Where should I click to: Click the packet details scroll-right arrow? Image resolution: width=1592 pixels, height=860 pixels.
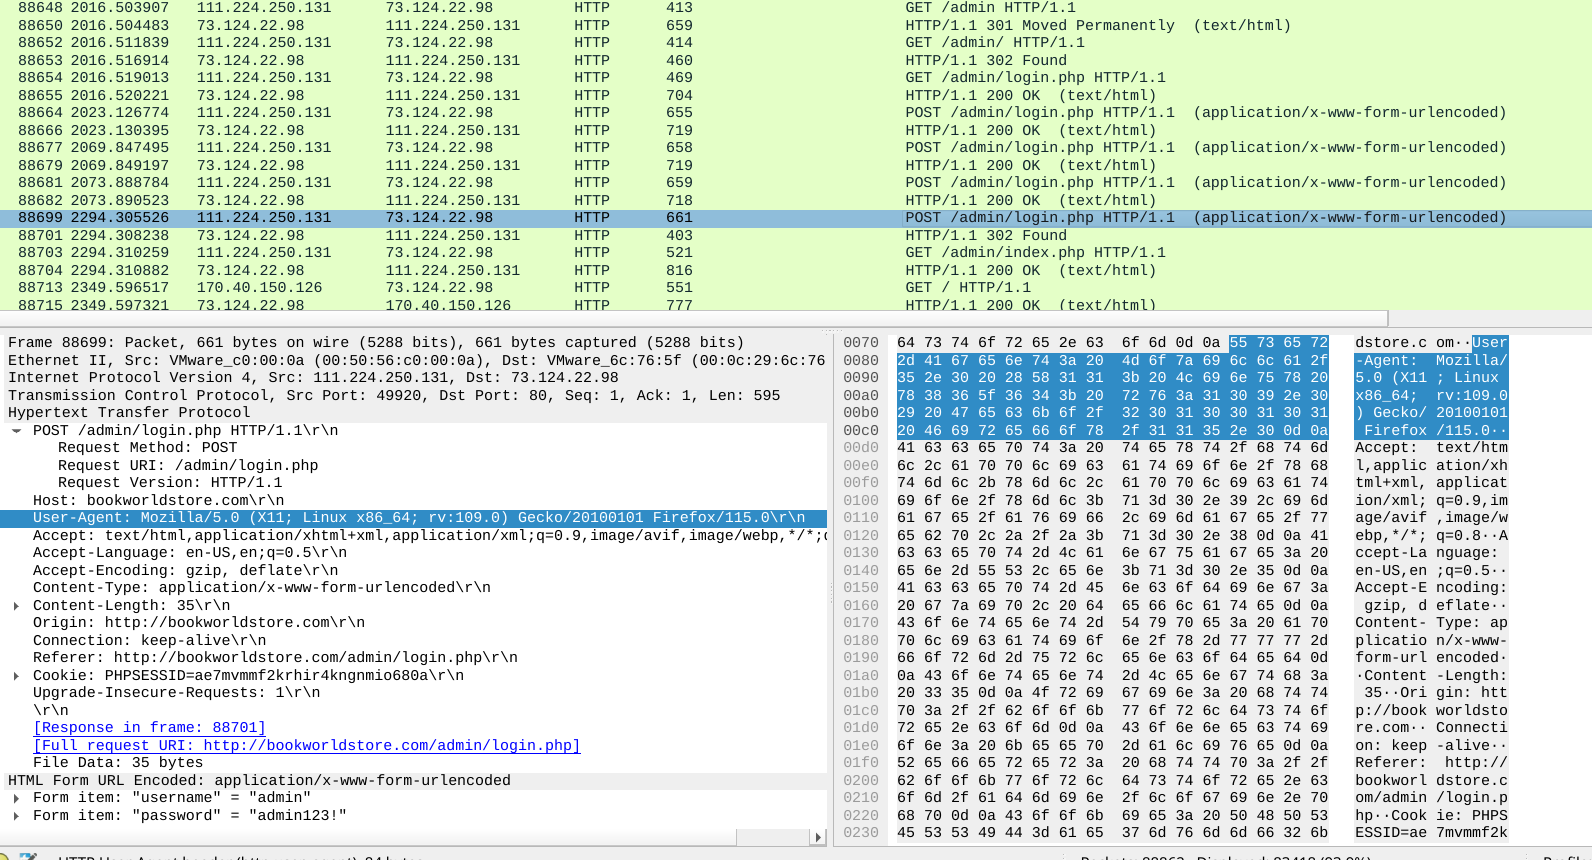(x=819, y=837)
